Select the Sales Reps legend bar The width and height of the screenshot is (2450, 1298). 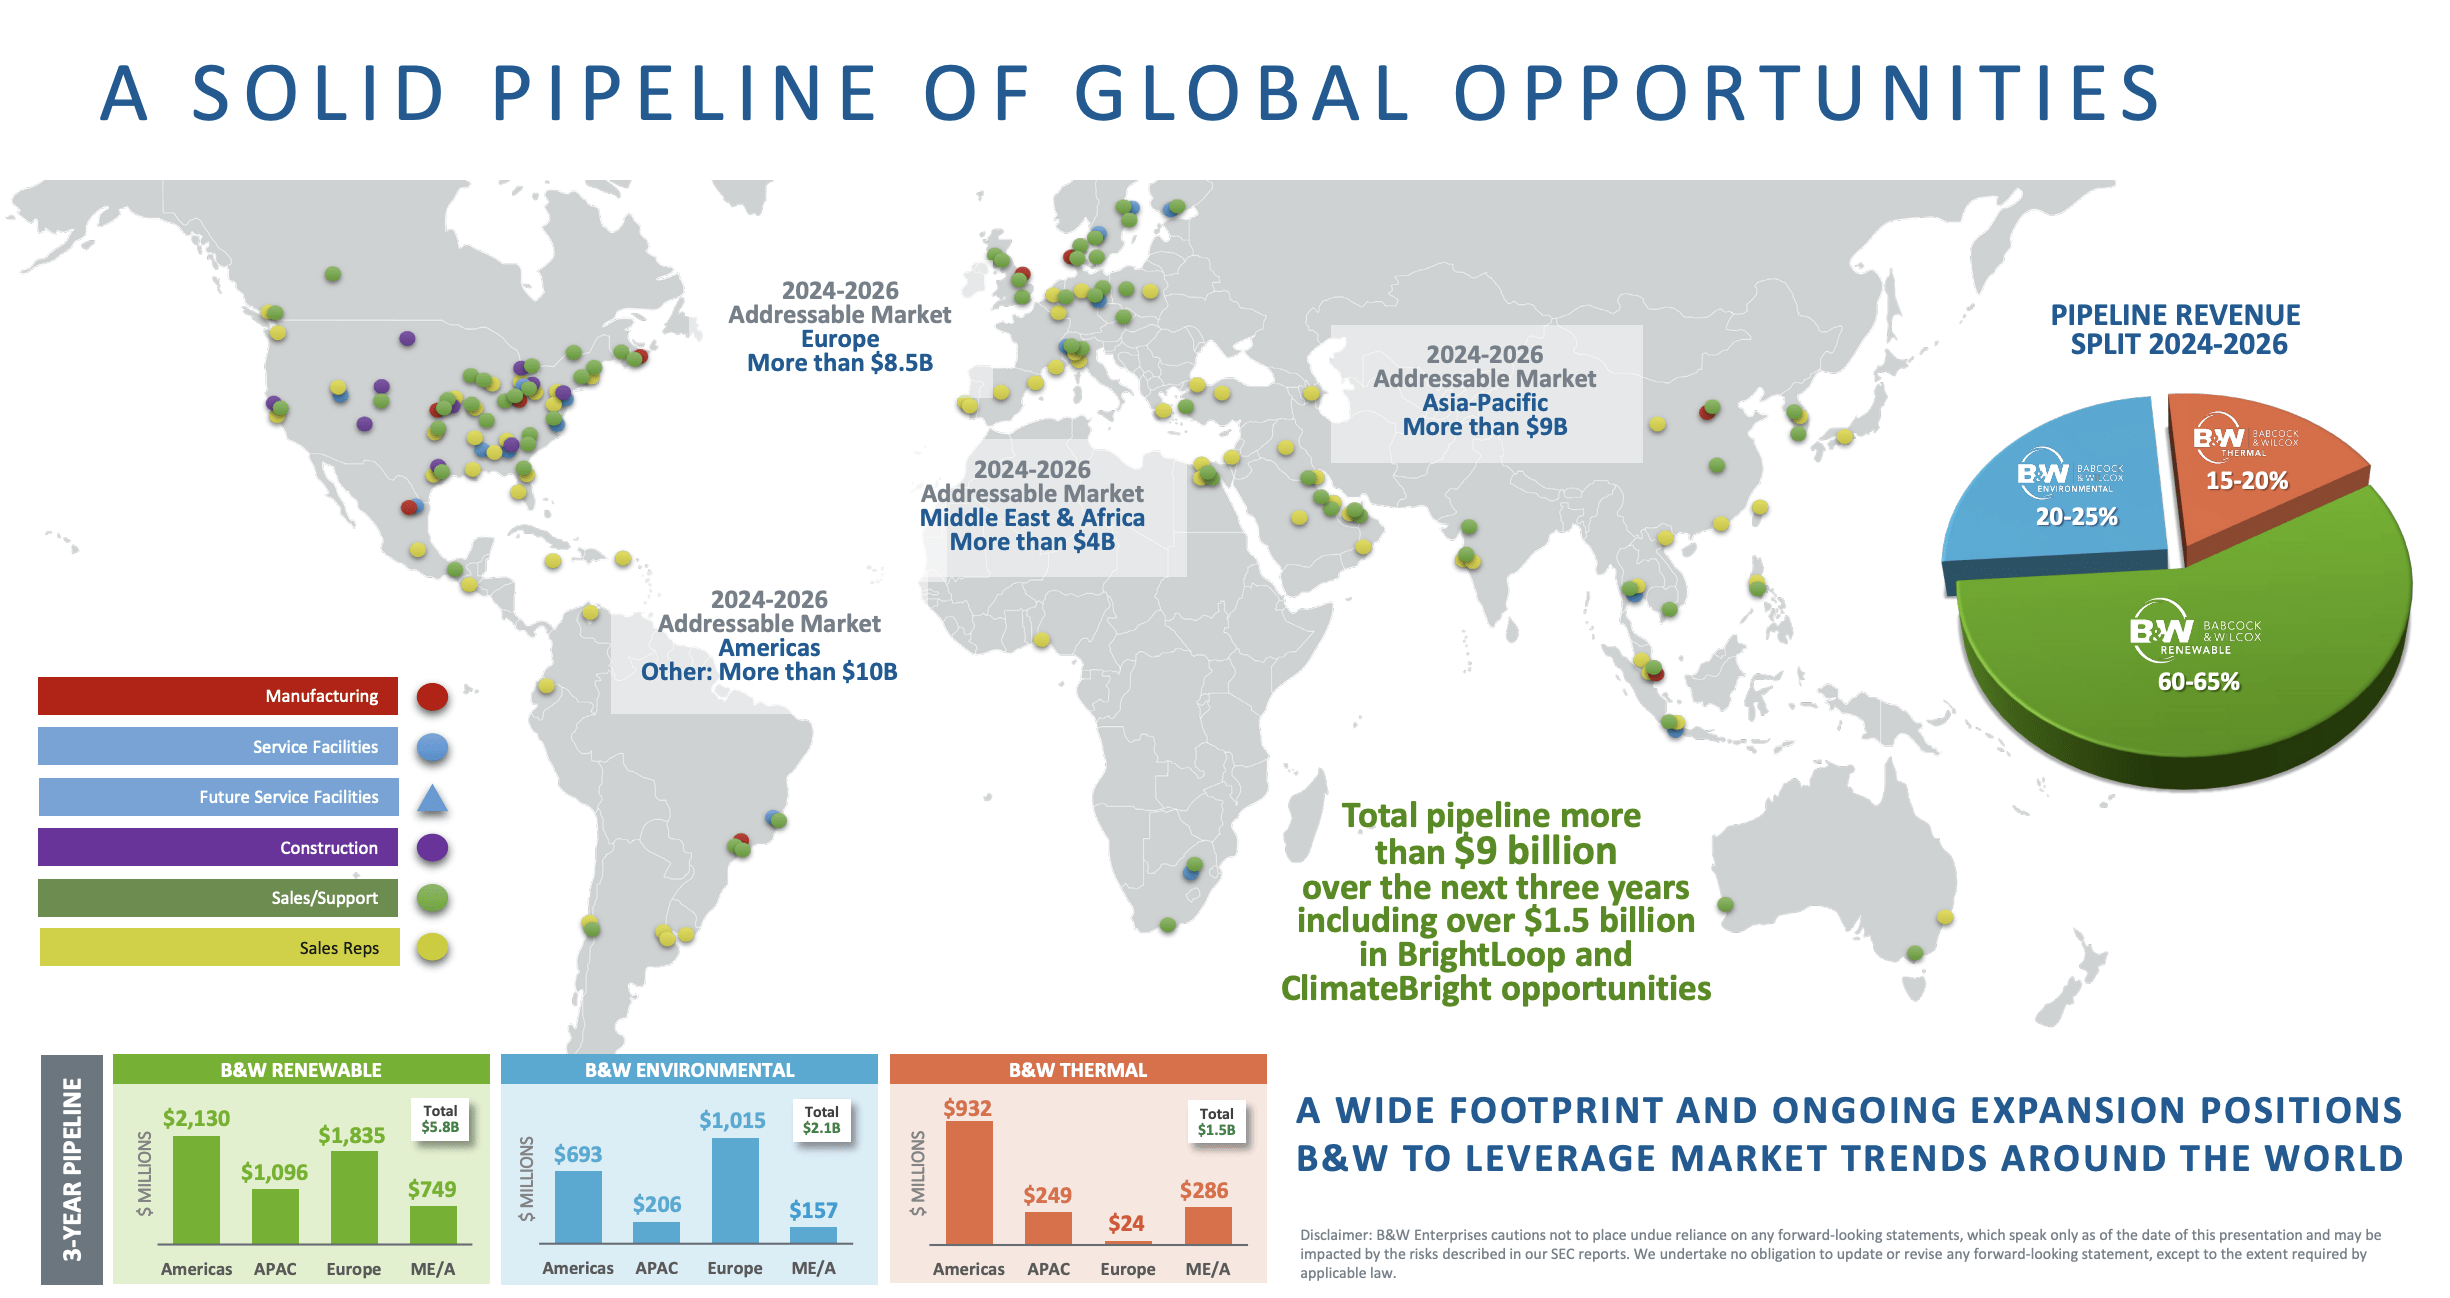pyautogui.click(x=219, y=947)
